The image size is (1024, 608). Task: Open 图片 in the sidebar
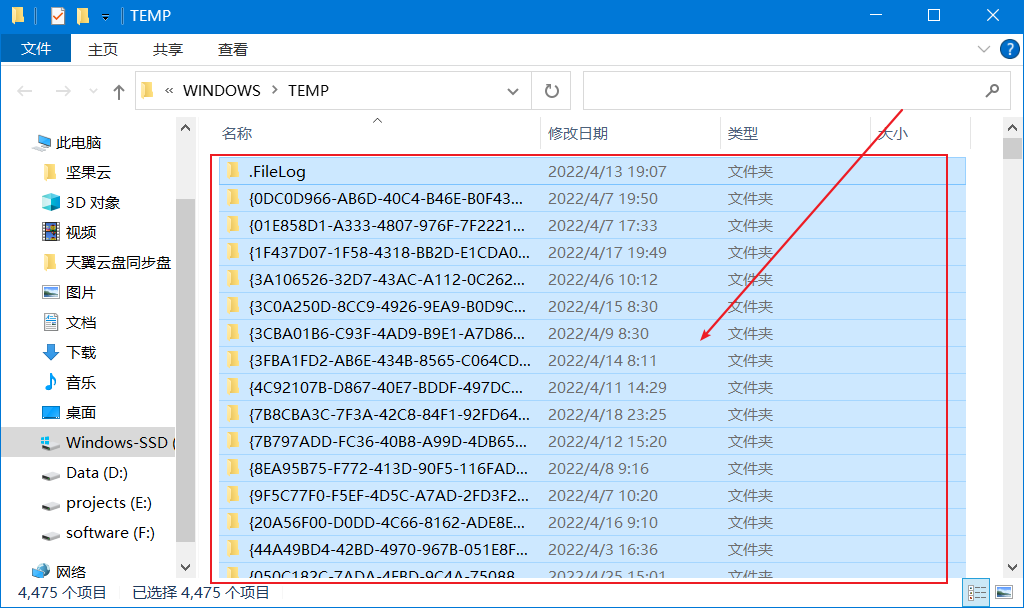pyautogui.click(x=81, y=293)
